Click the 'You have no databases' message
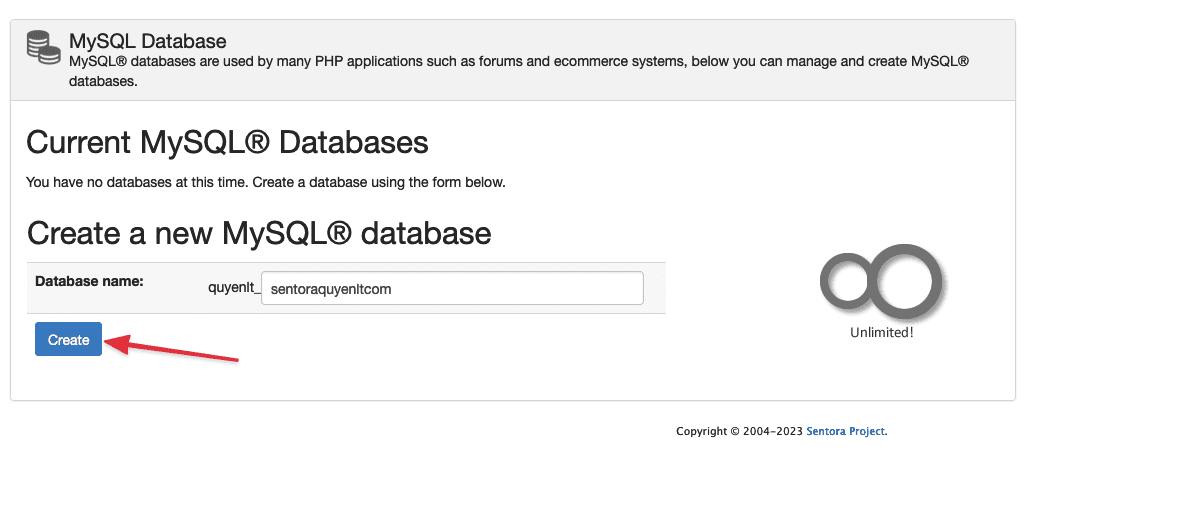Screen dimensions: 1193x532 click(265, 183)
